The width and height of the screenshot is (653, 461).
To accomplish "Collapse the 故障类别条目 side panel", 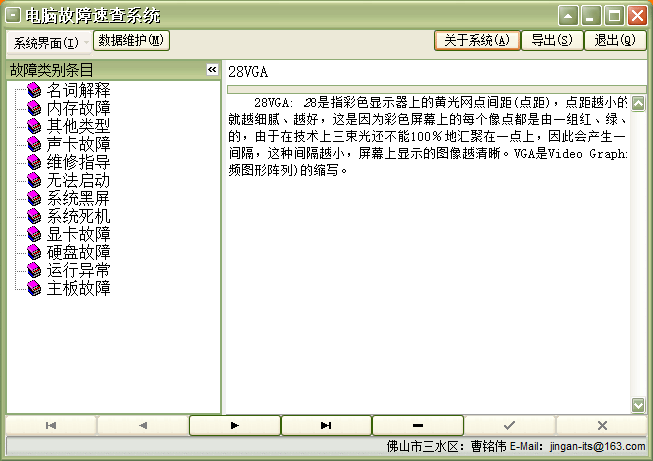I will 212,70.
